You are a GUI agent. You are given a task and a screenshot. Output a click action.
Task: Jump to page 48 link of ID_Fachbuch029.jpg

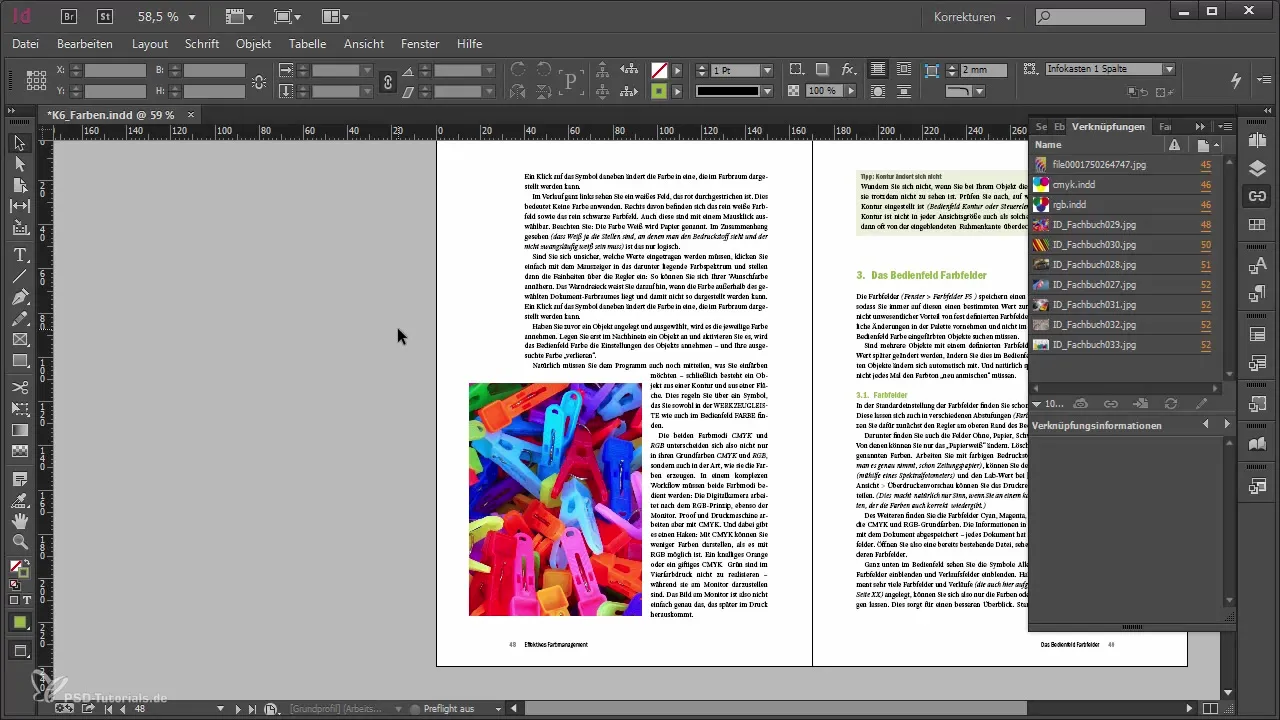[x=1205, y=225]
